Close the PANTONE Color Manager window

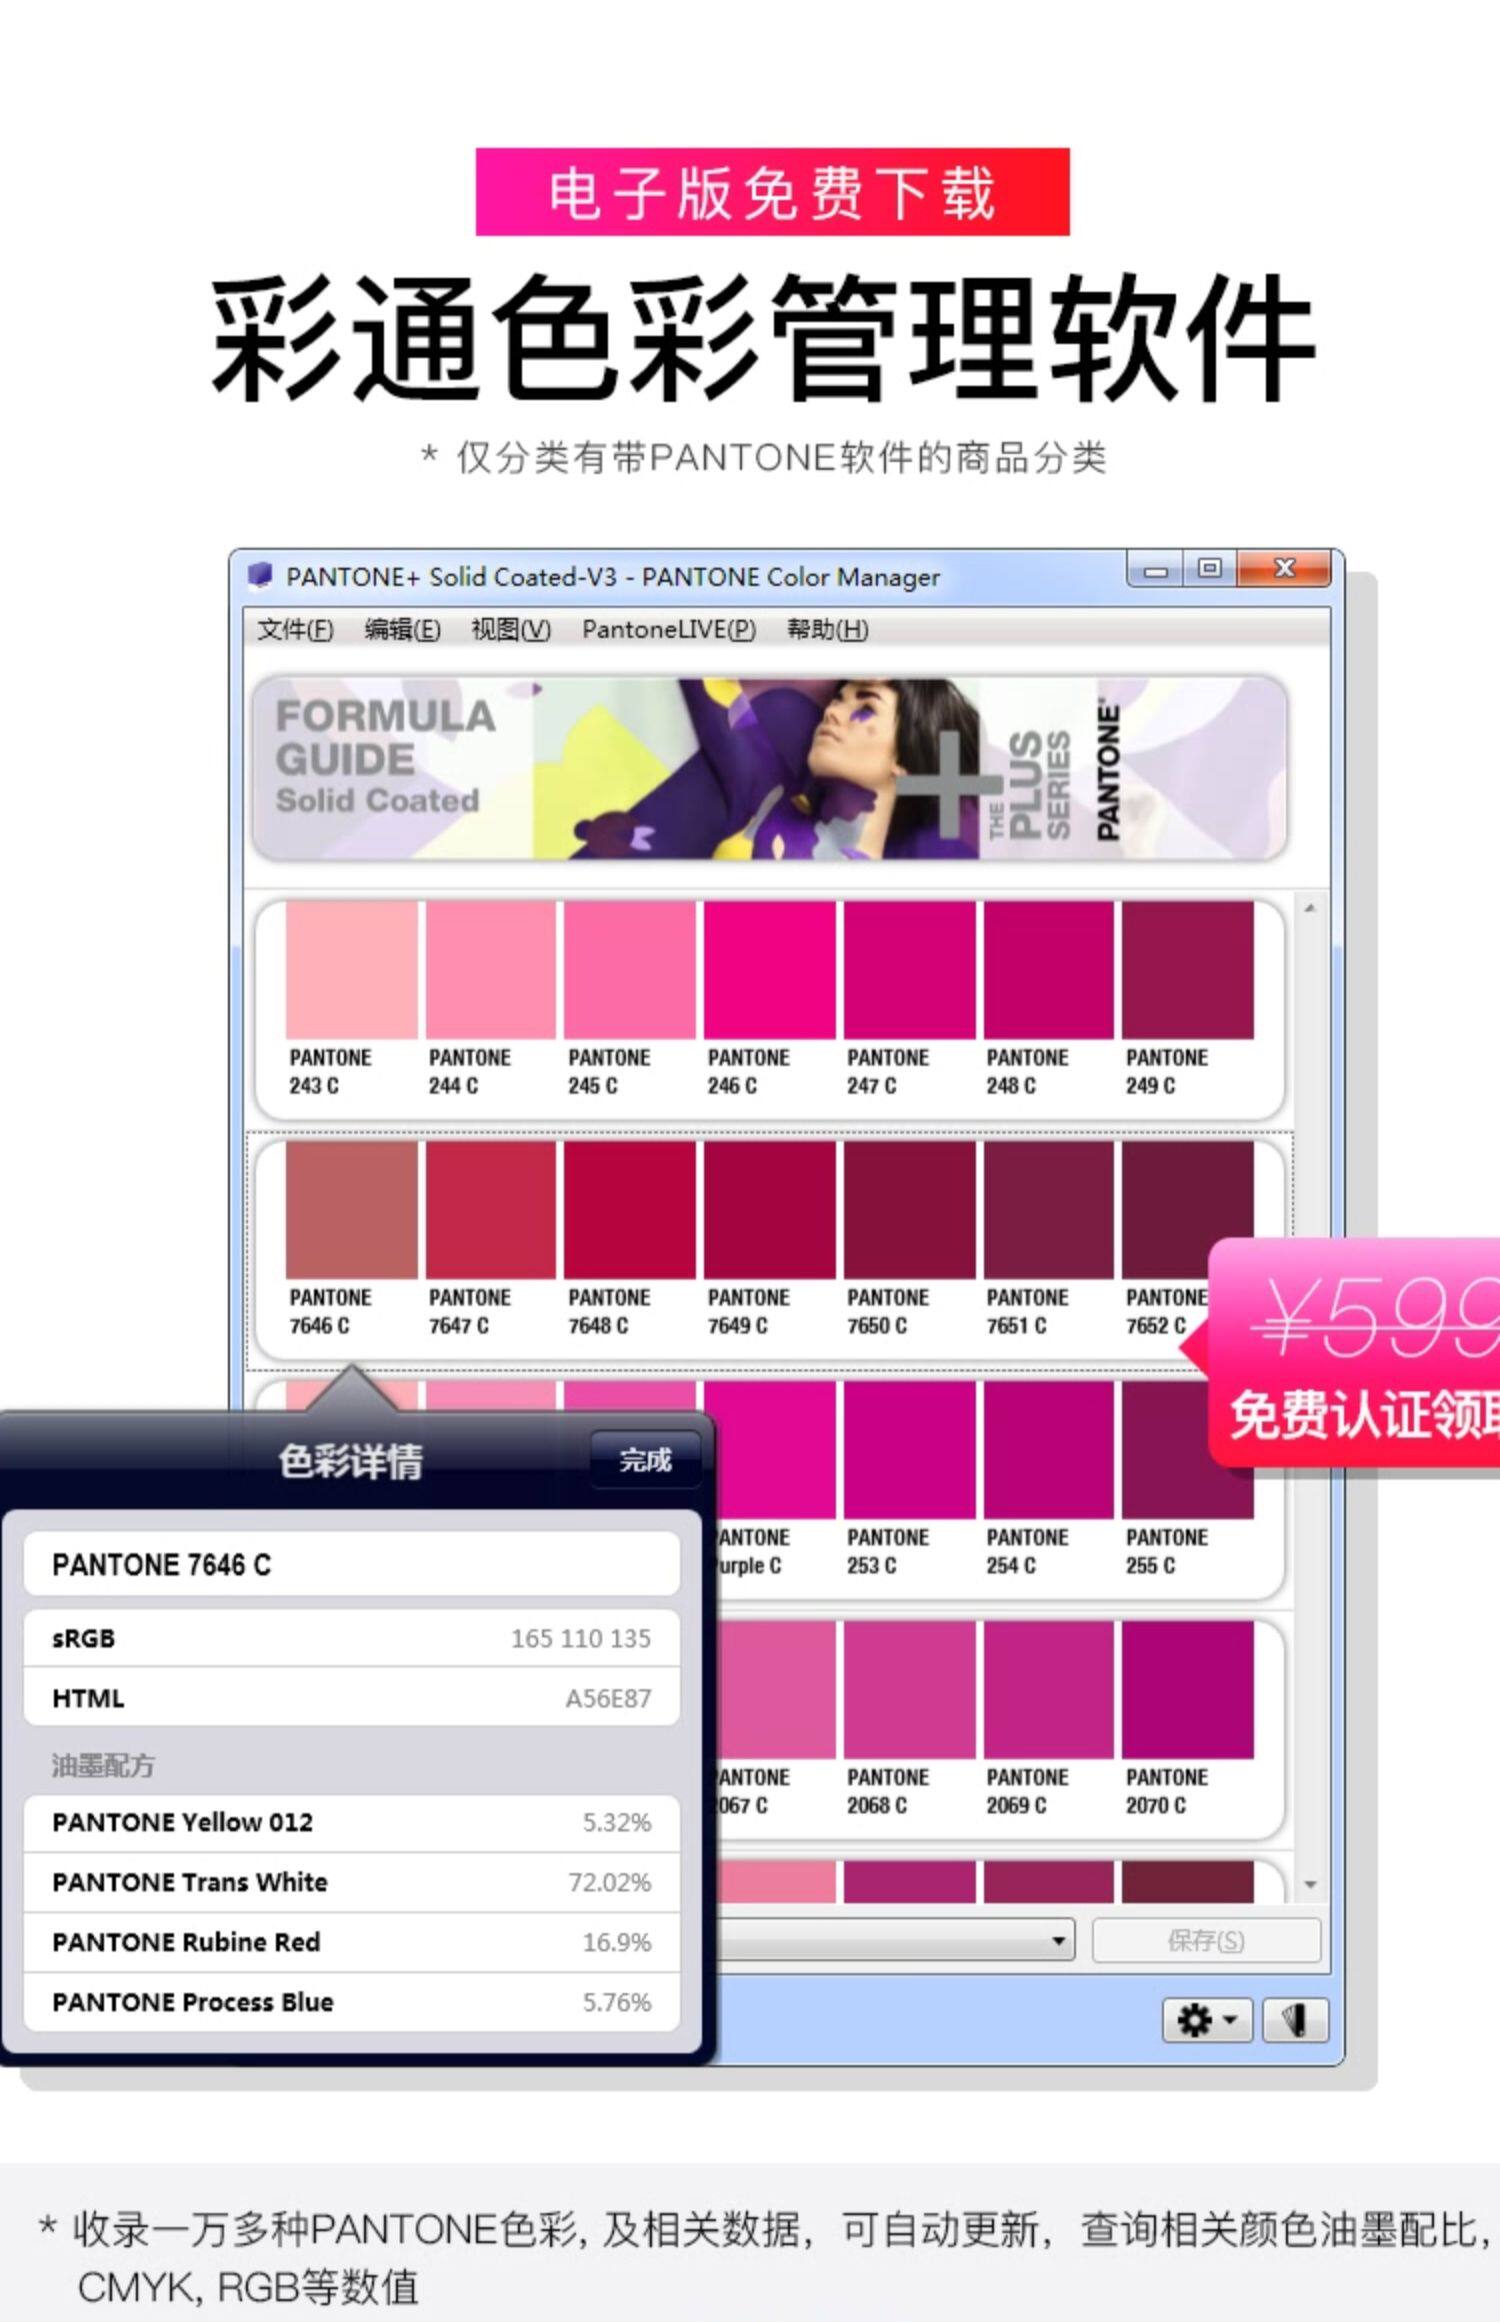point(1284,569)
